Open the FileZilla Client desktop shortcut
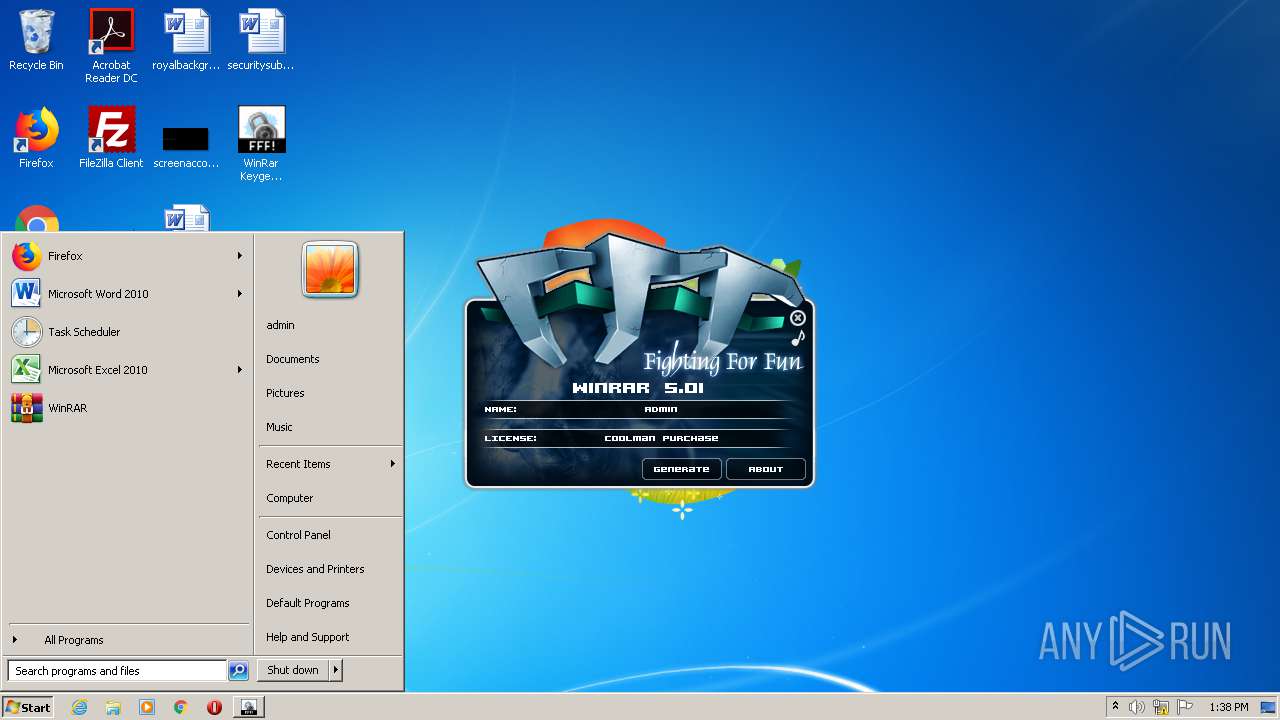 pyautogui.click(x=111, y=138)
